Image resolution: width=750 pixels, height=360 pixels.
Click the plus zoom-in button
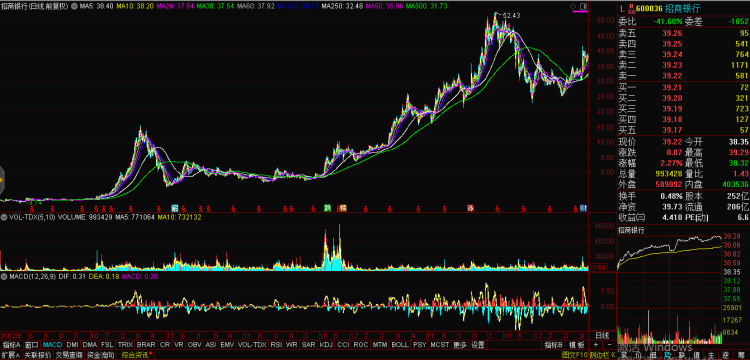tap(596, 345)
